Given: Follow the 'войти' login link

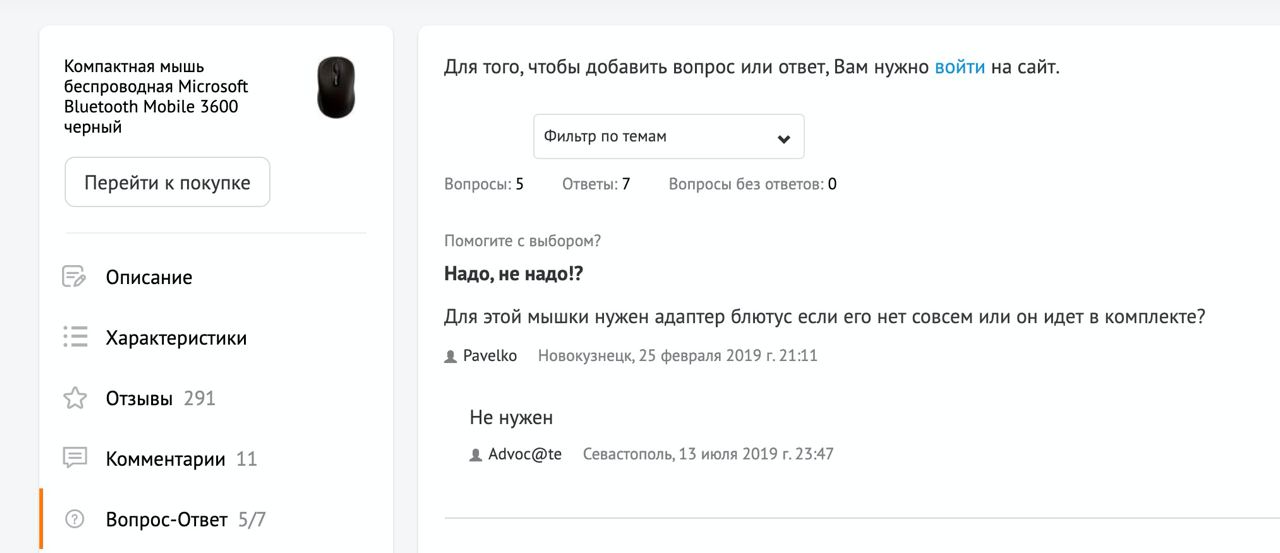Looking at the screenshot, I should [x=960, y=68].
